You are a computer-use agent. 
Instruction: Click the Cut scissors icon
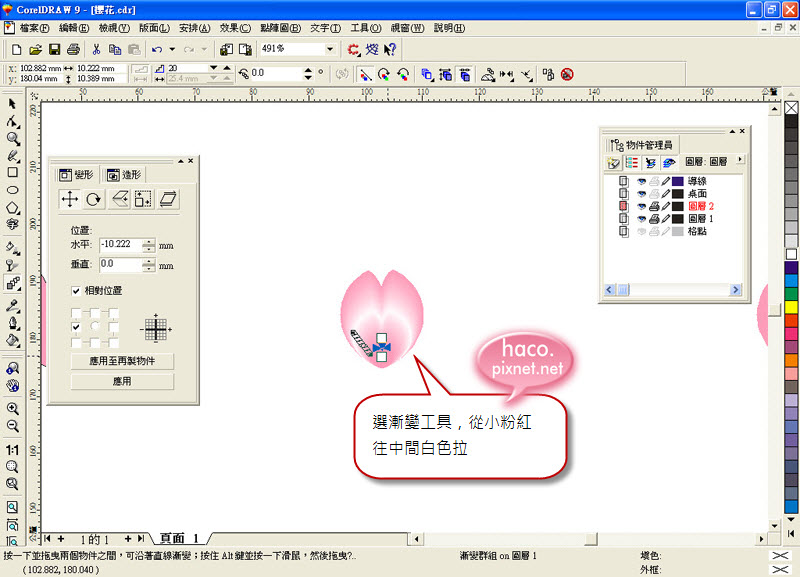click(96, 49)
